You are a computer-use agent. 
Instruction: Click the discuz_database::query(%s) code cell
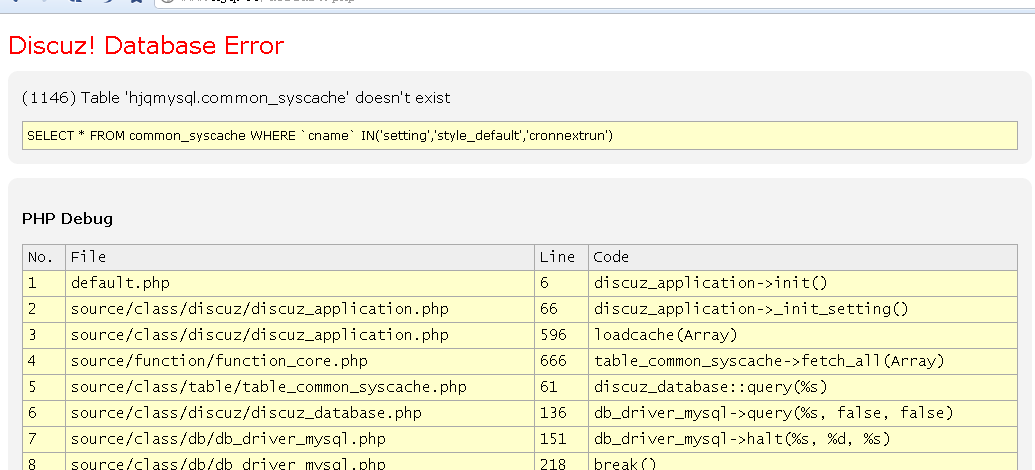click(x=711, y=387)
